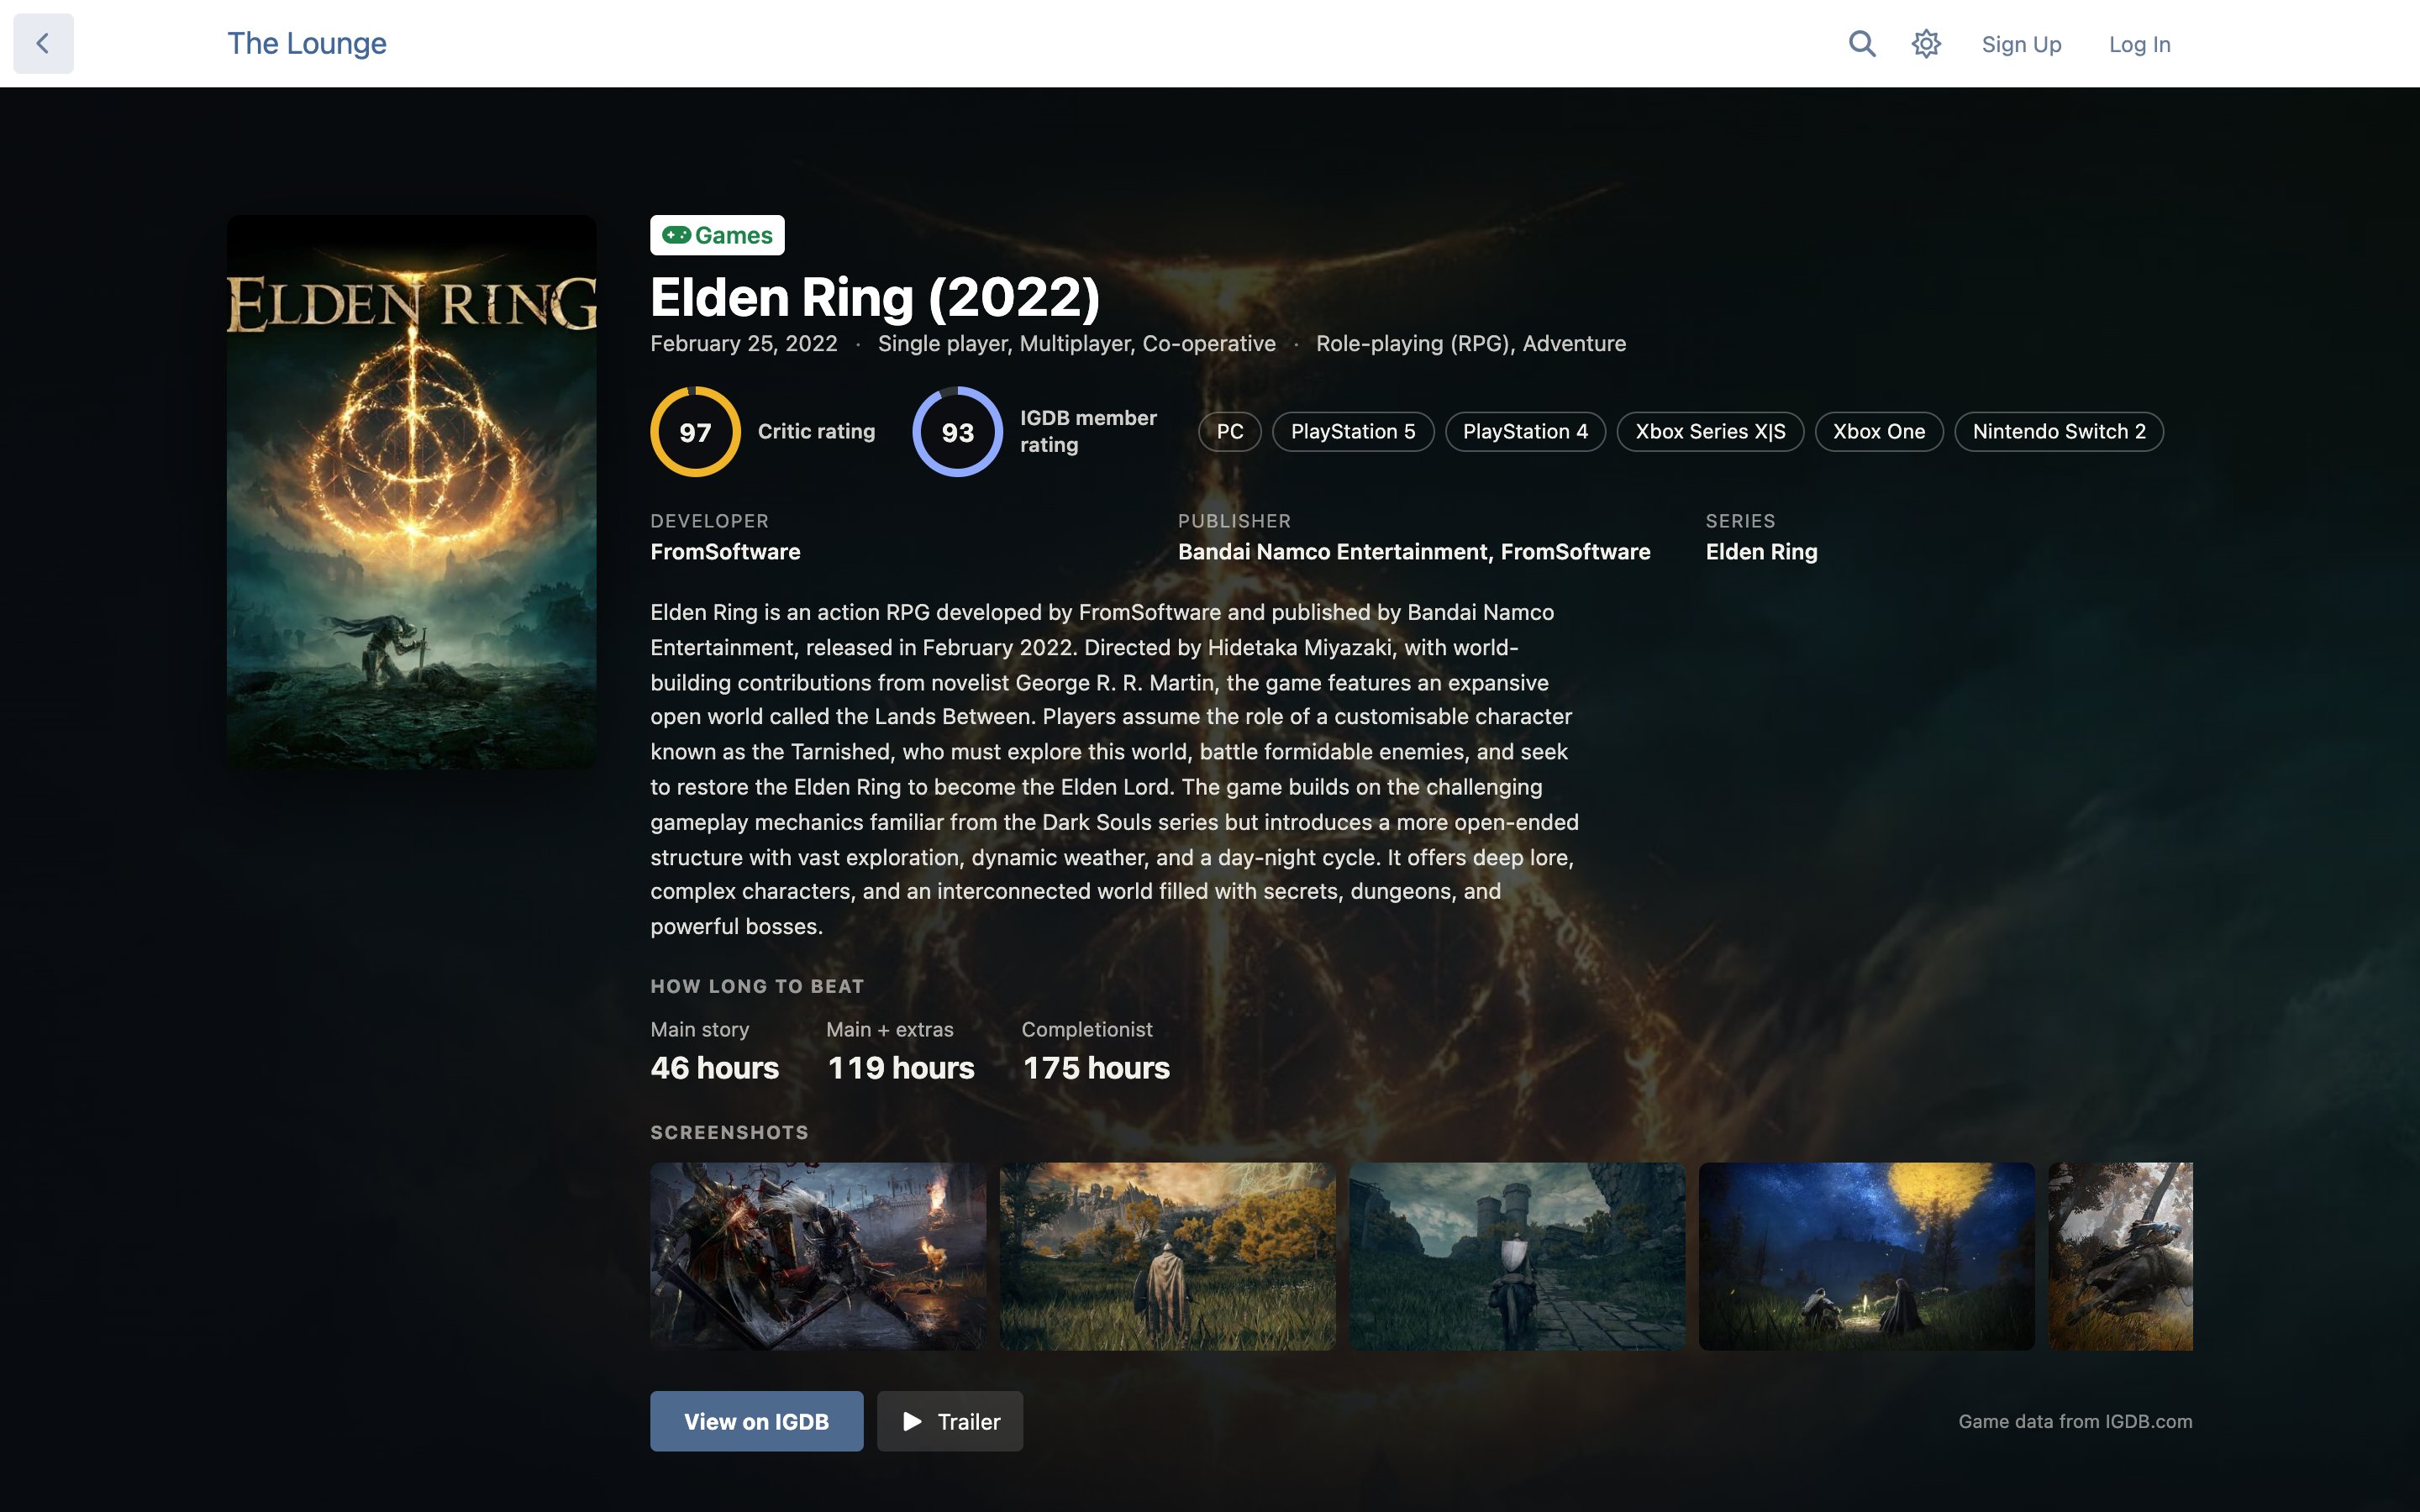Click the 119 hours main + extras value
Image resolution: width=2420 pixels, height=1512 pixels.
click(x=900, y=1068)
